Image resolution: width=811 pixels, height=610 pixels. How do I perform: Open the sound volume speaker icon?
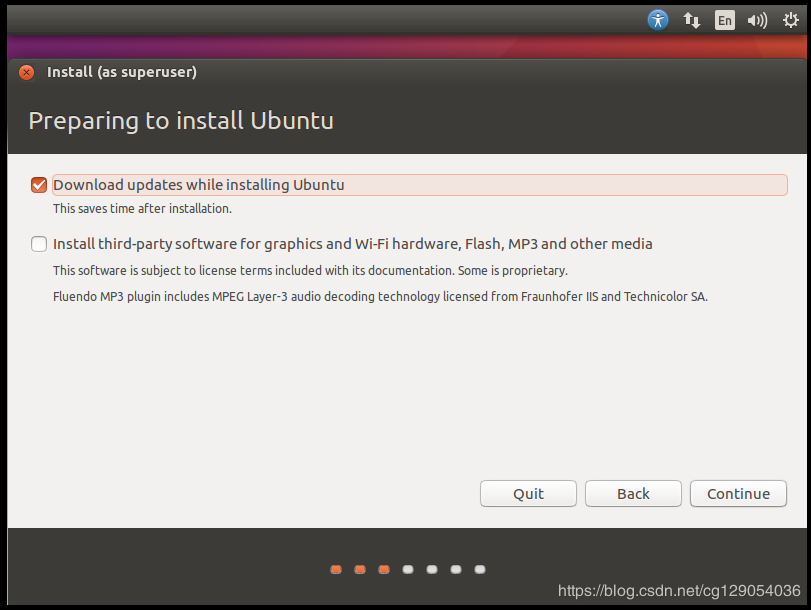click(x=757, y=19)
